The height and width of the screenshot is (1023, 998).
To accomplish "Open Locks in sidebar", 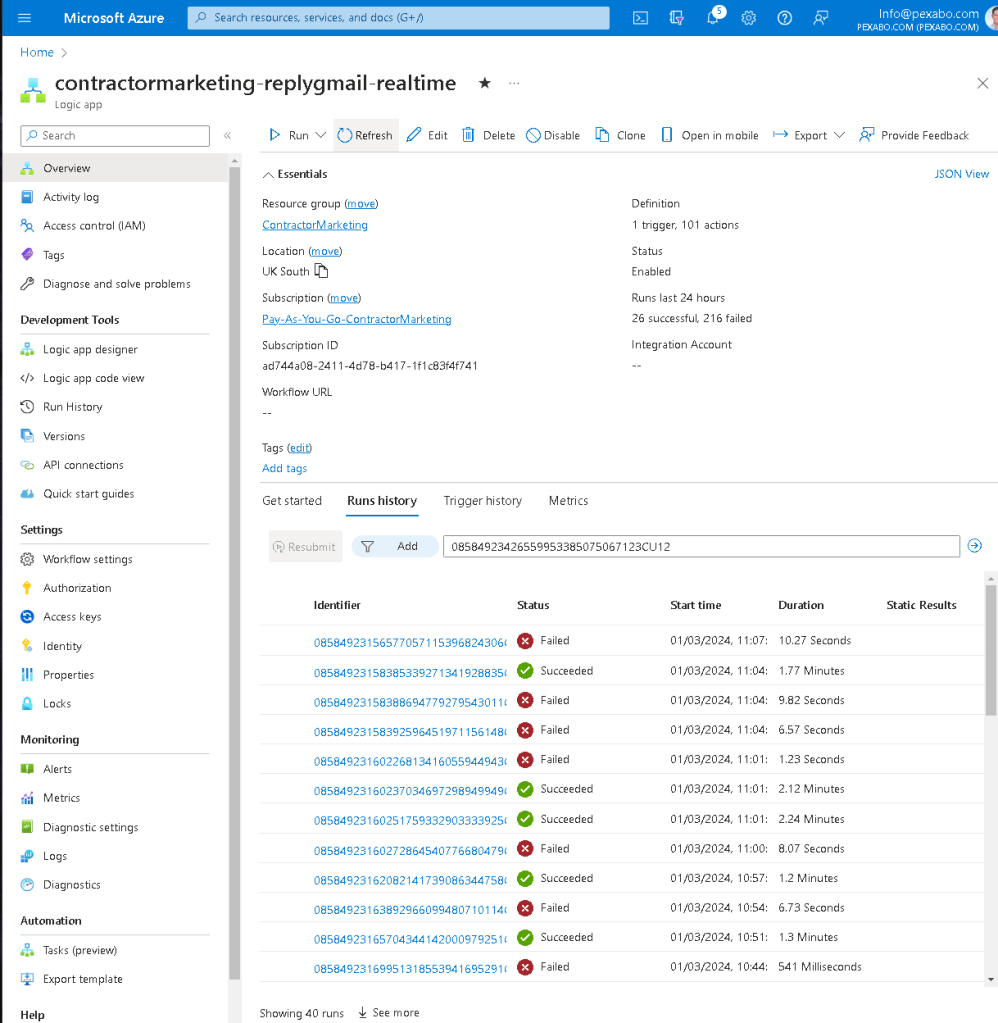I will 57,703.
